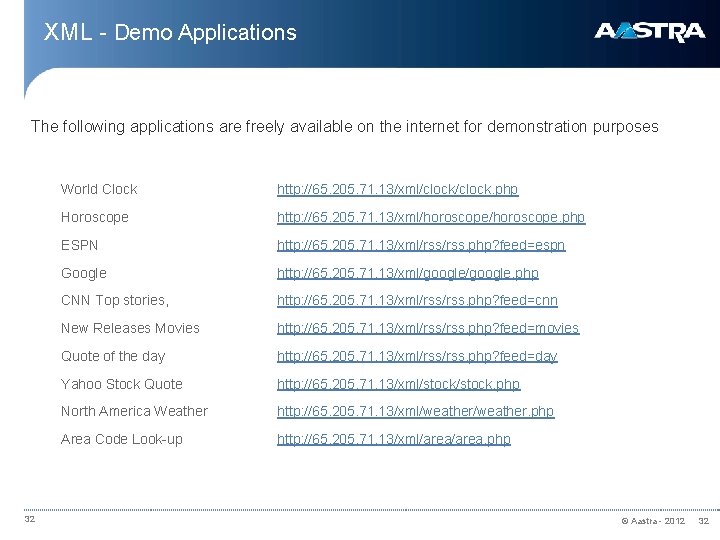Open the Google google.php link
This screenshot has height=540, width=720.
(x=408, y=273)
